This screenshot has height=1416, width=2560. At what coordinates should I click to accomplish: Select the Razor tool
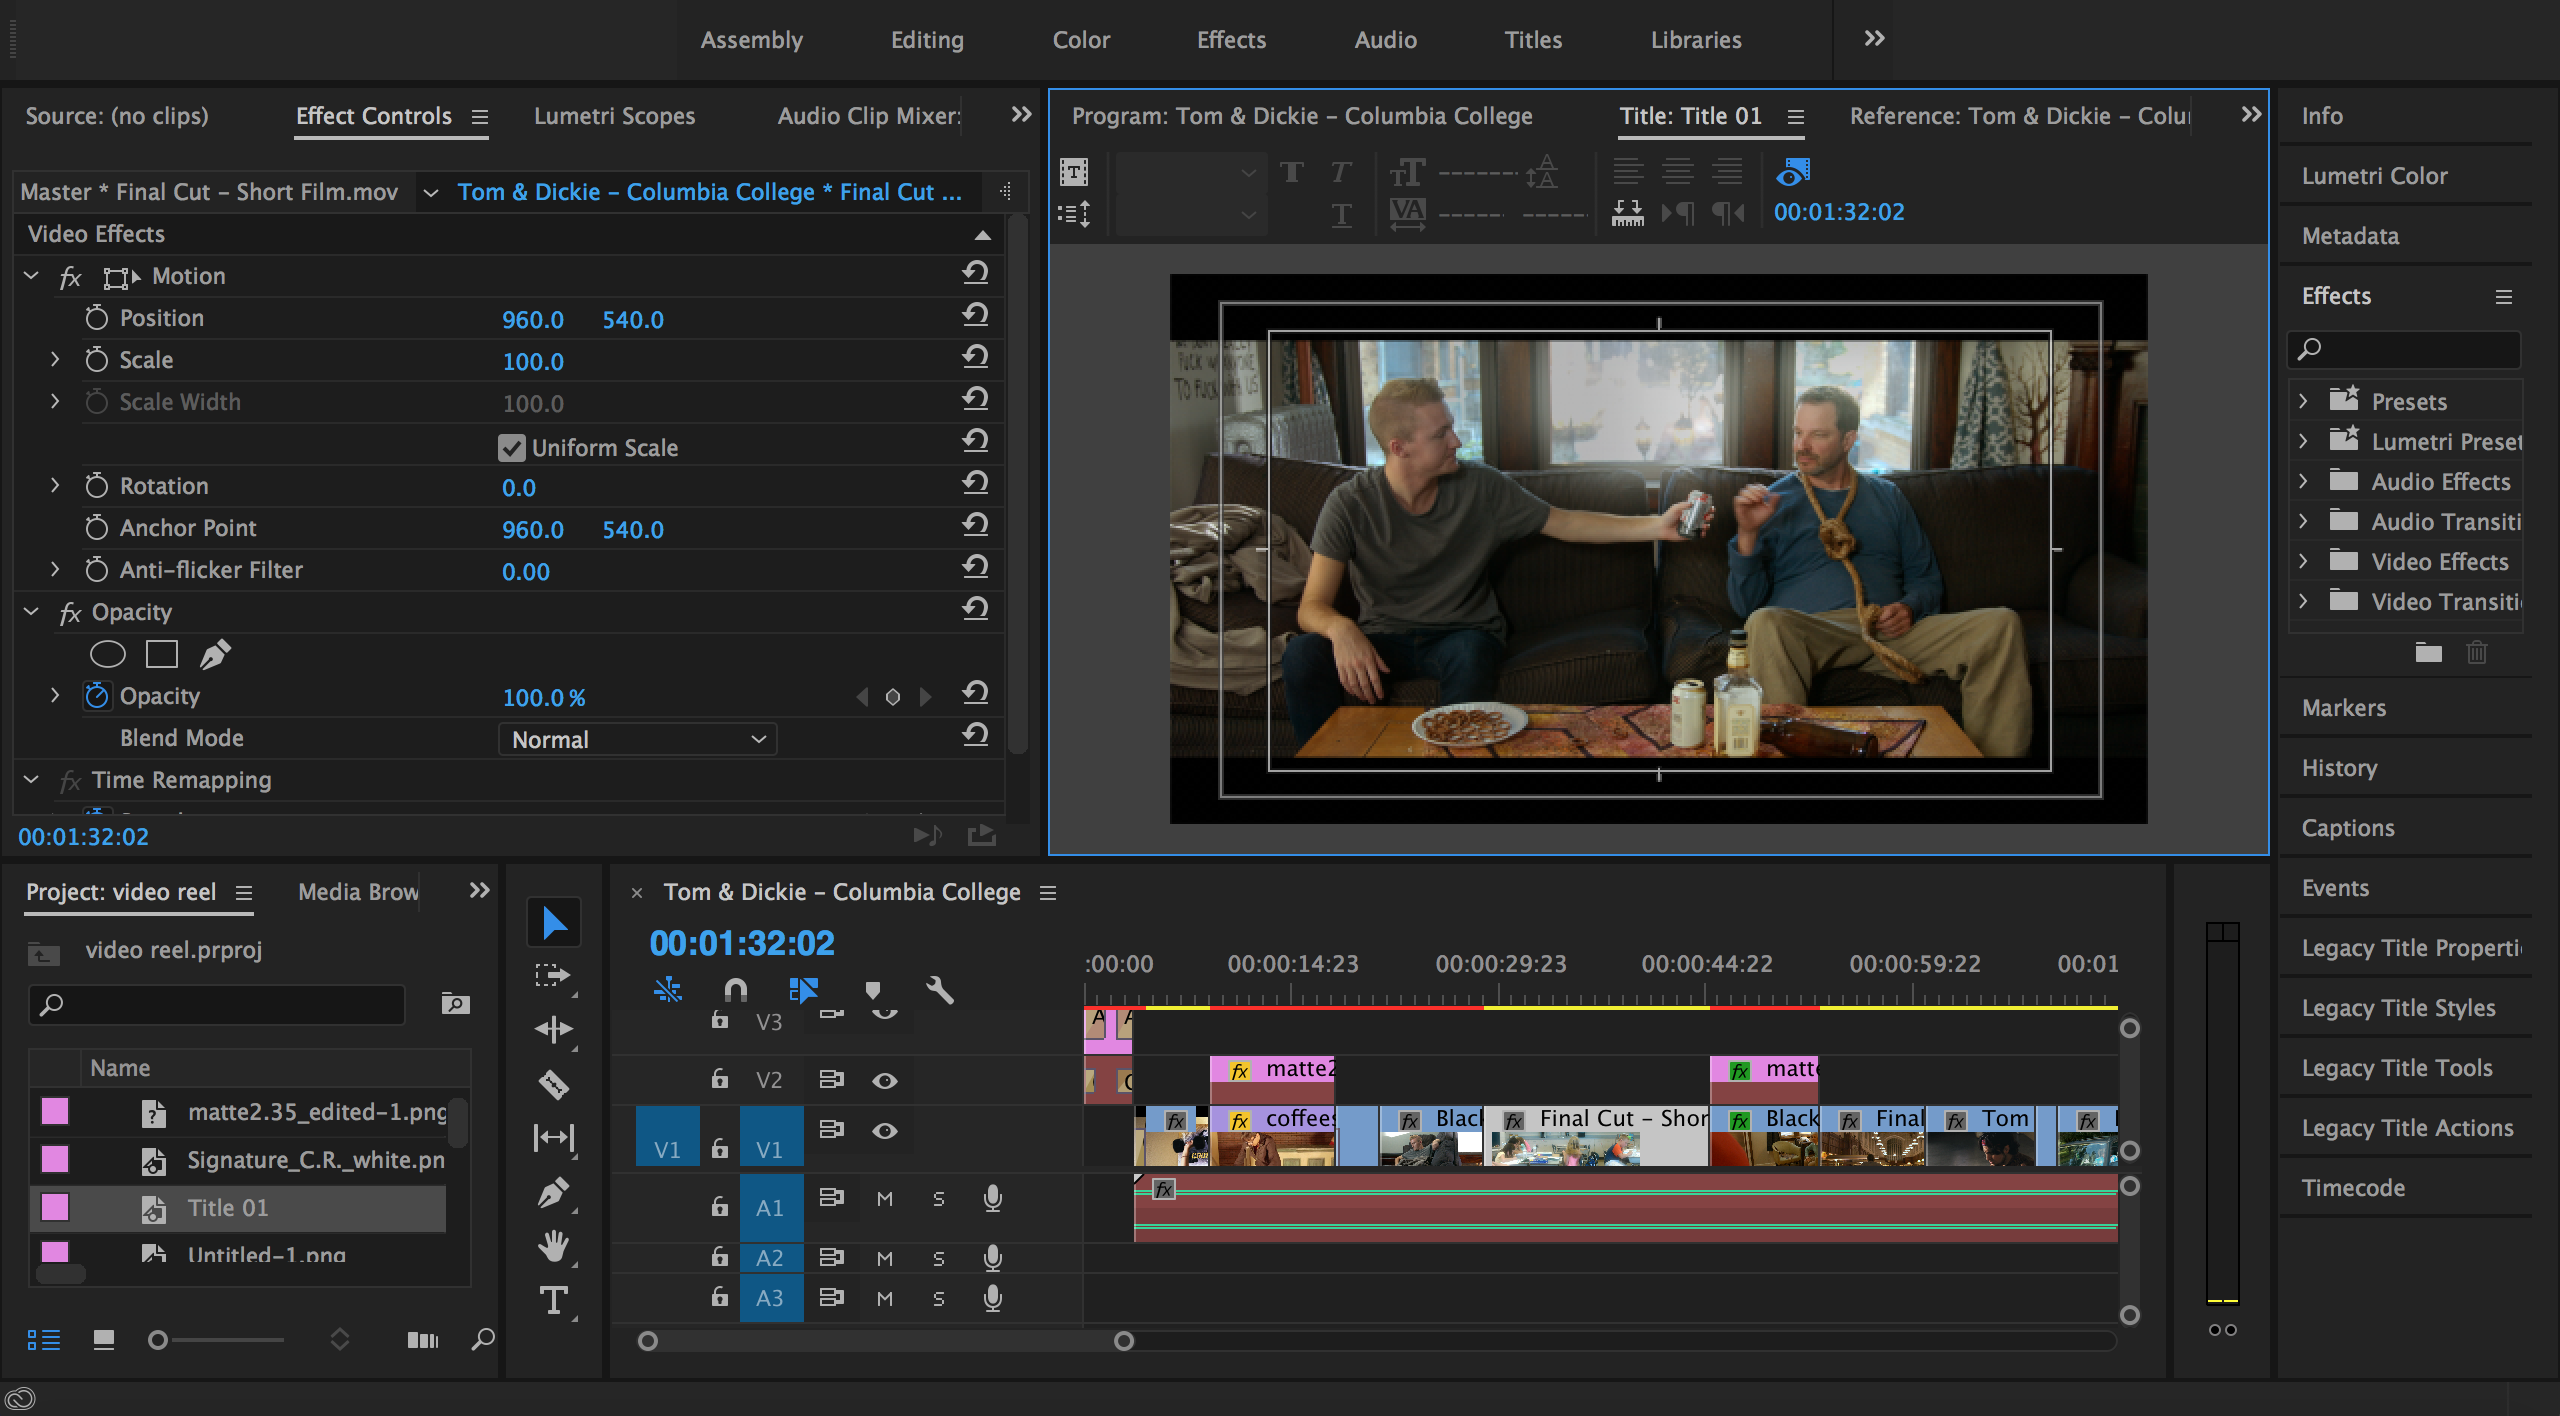[x=554, y=1085]
